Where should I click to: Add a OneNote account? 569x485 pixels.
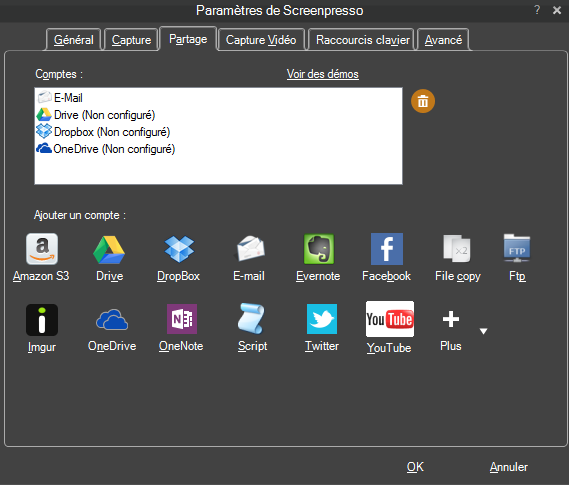pyautogui.click(x=181, y=328)
